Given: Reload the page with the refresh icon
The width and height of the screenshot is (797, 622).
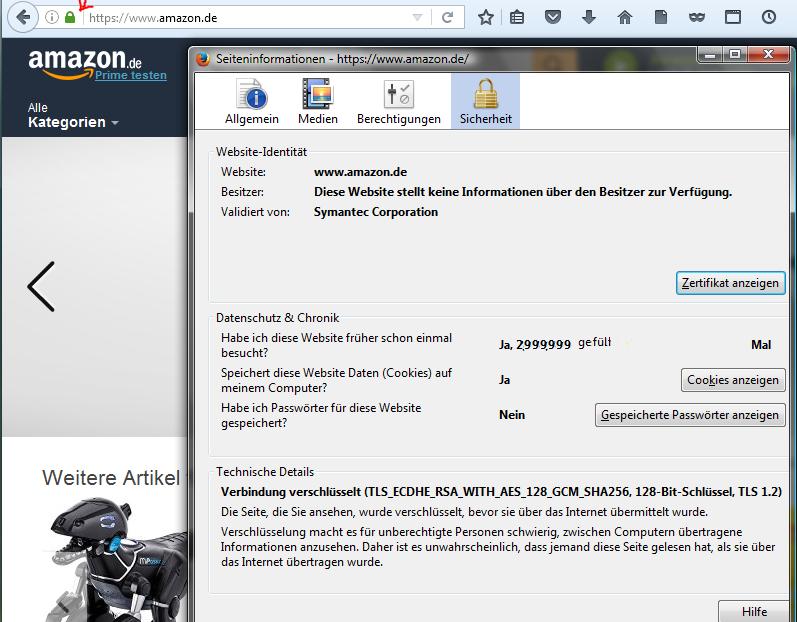Looking at the screenshot, I should click(x=447, y=18).
